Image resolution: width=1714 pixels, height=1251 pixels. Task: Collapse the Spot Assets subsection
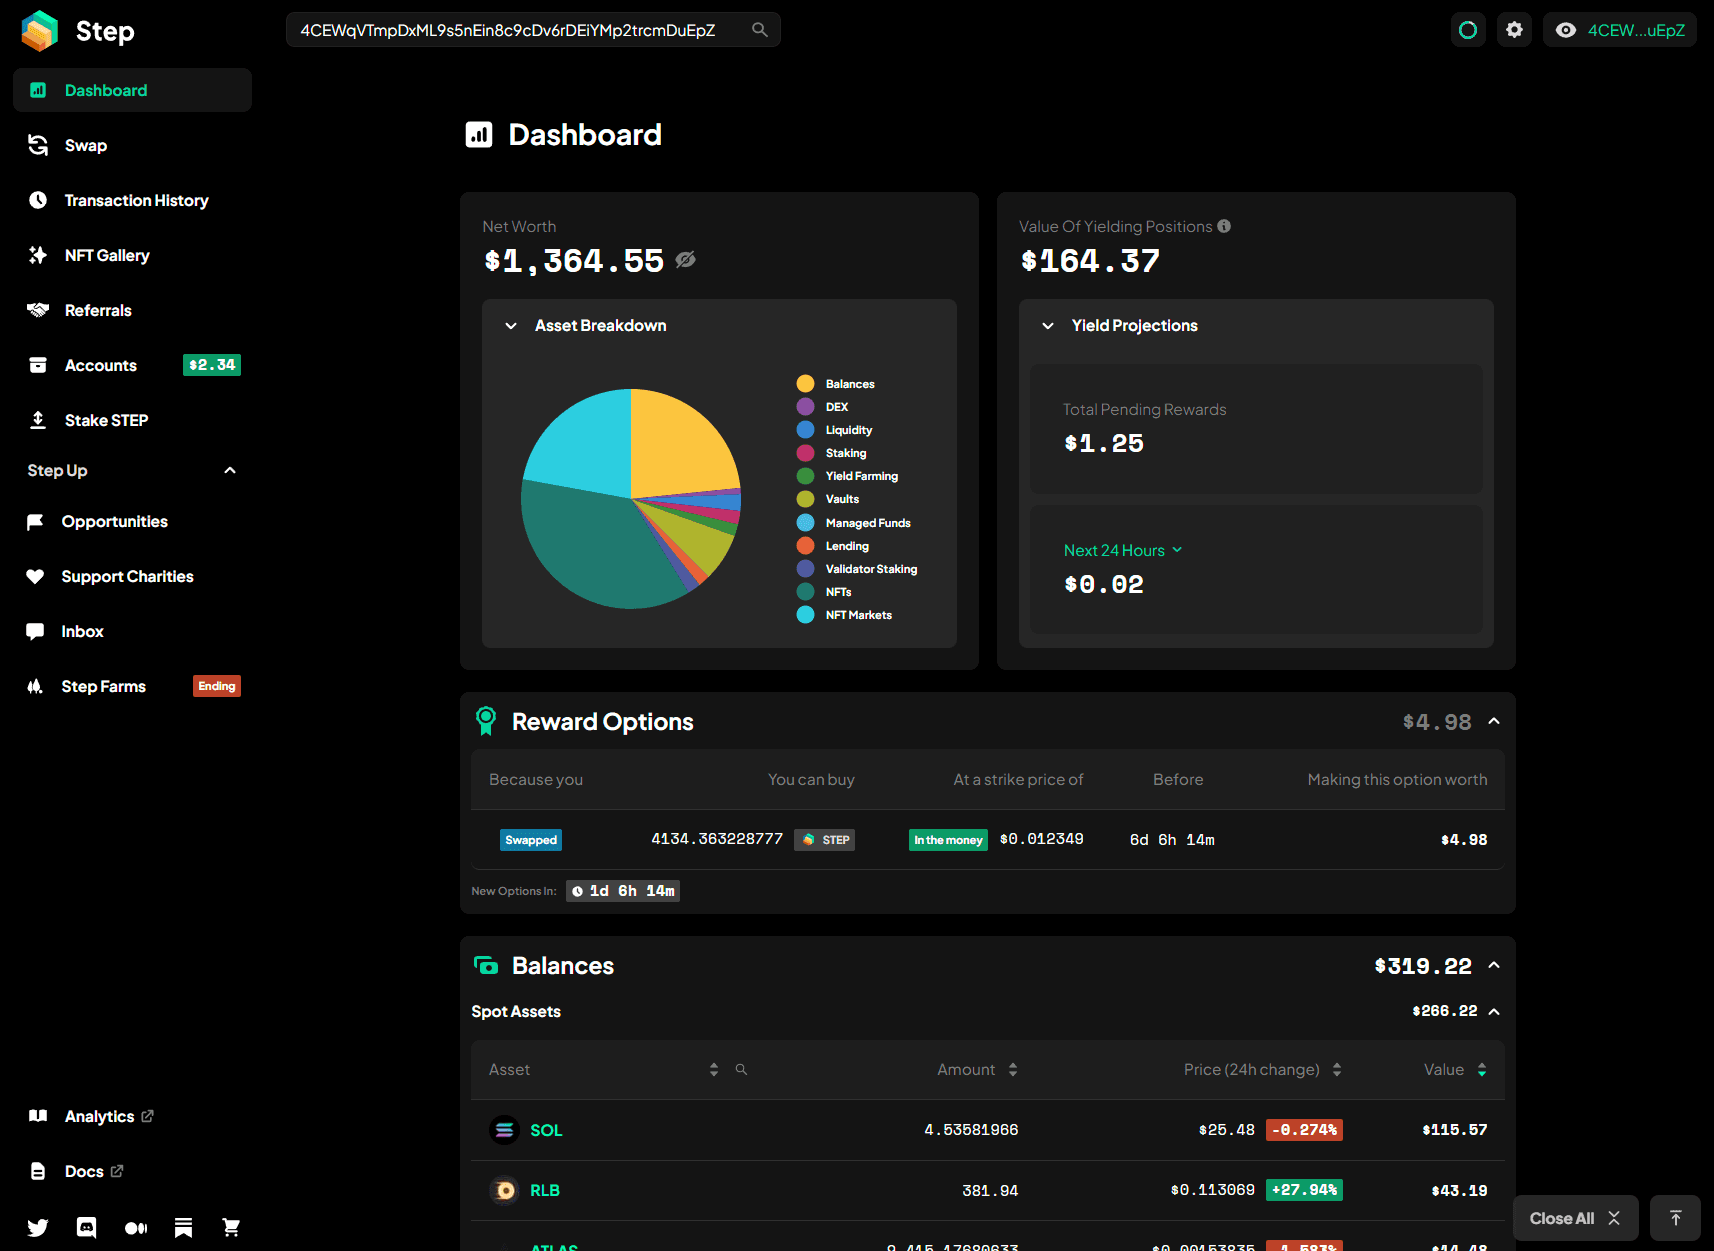(1494, 1012)
